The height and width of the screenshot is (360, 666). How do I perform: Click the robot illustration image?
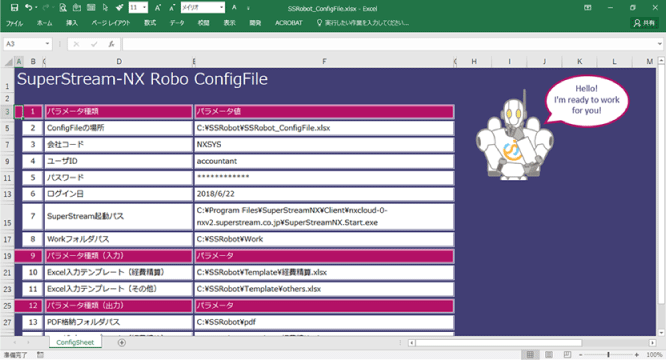[x=514, y=136]
